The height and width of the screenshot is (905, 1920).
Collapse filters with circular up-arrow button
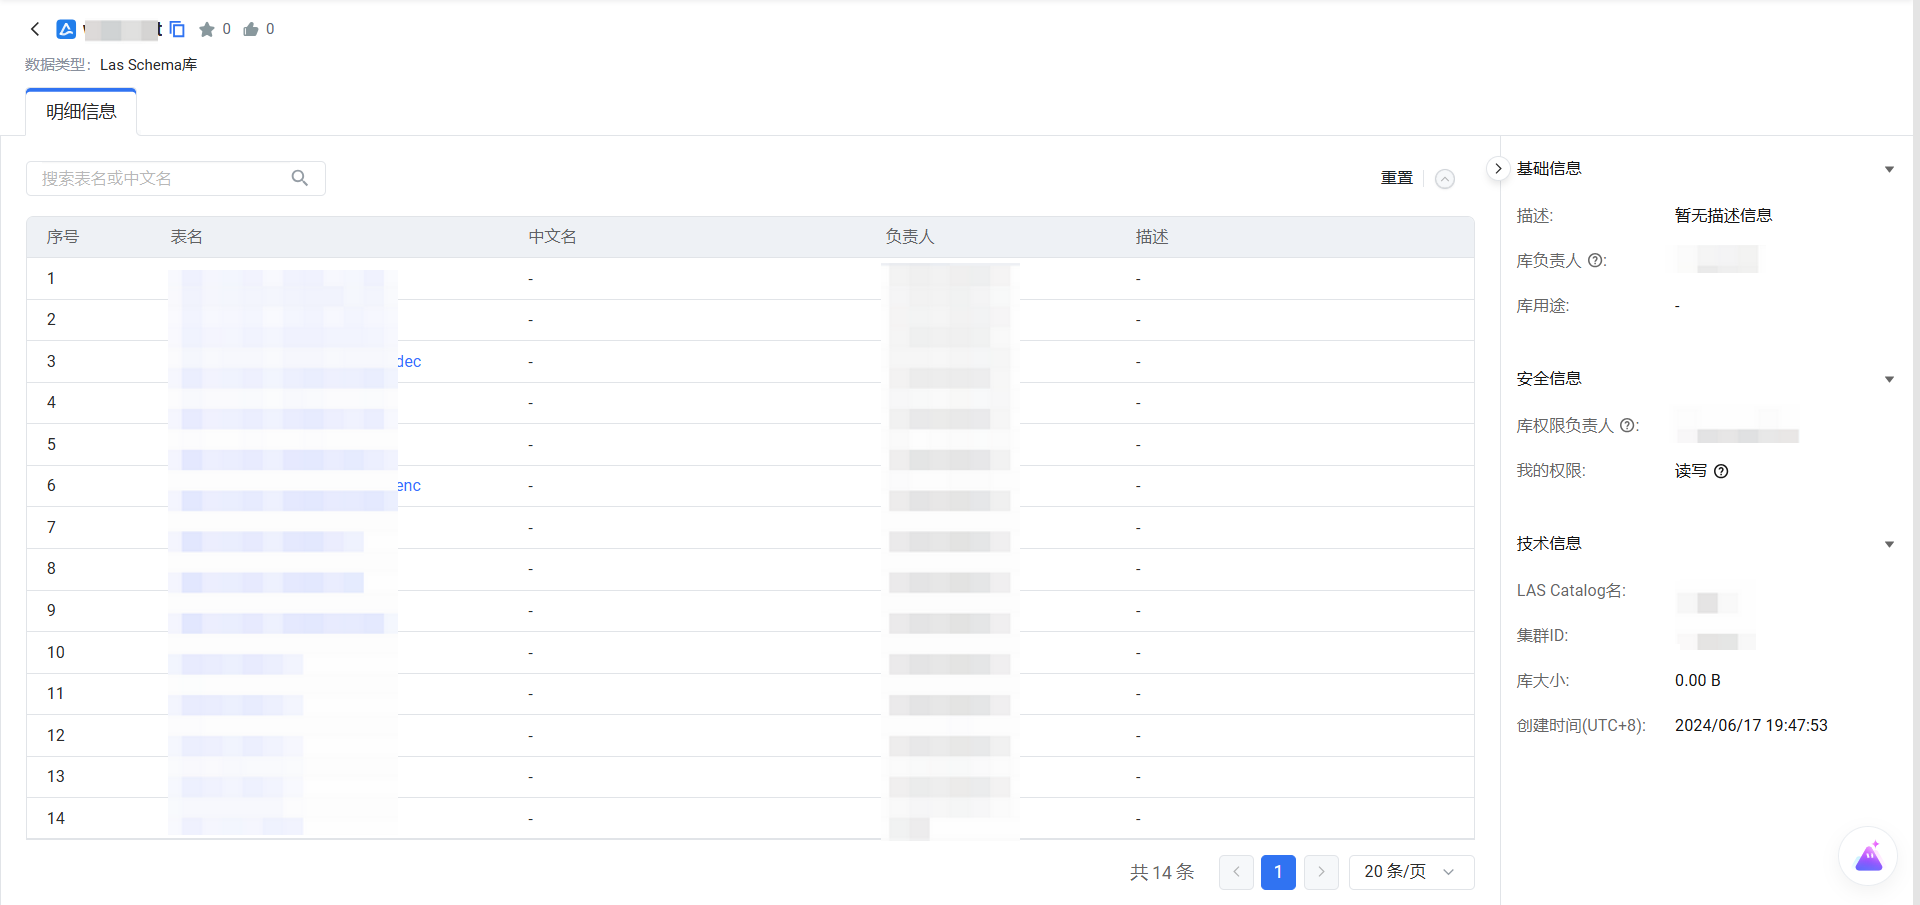click(x=1445, y=179)
